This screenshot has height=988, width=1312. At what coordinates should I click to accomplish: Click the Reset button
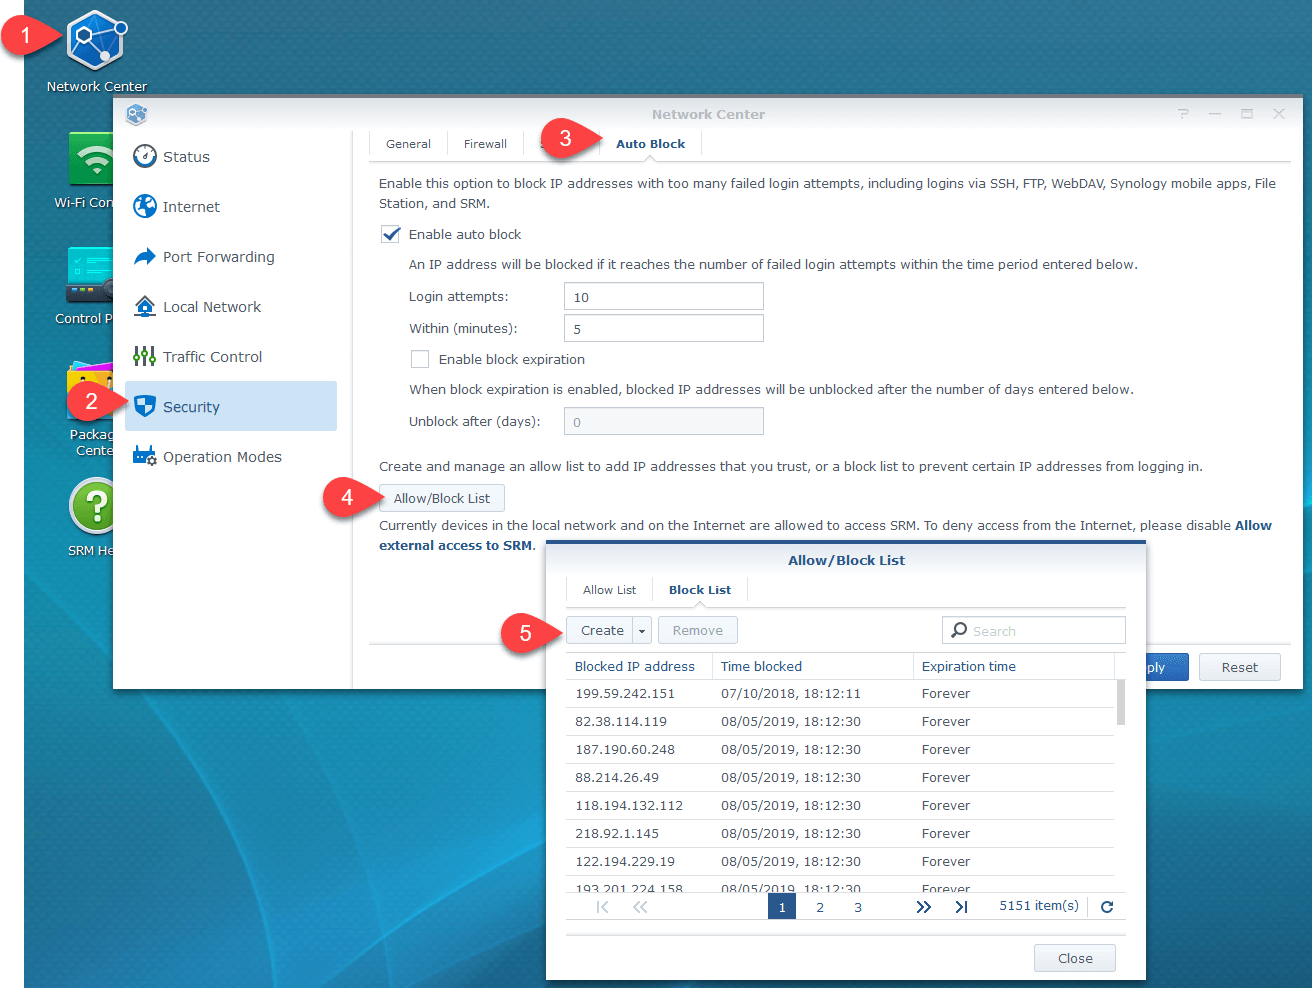click(1239, 667)
